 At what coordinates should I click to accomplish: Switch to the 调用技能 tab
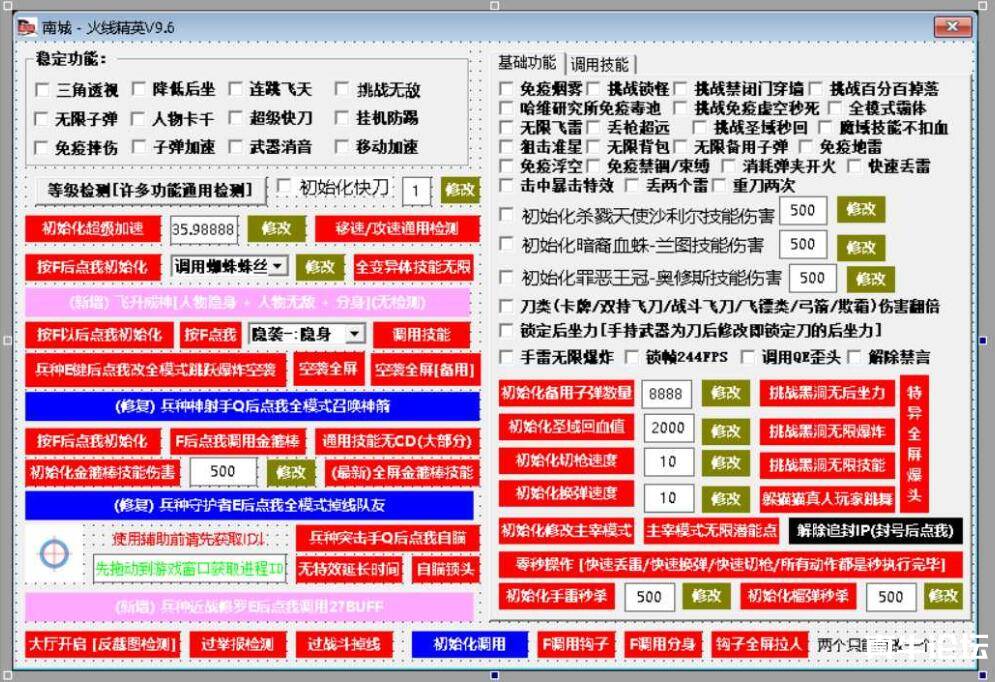599,64
